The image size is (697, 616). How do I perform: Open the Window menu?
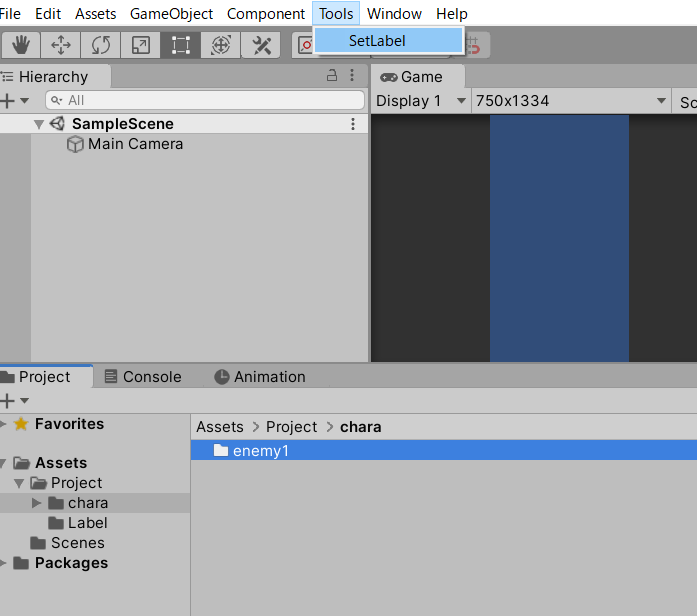[394, 14]
